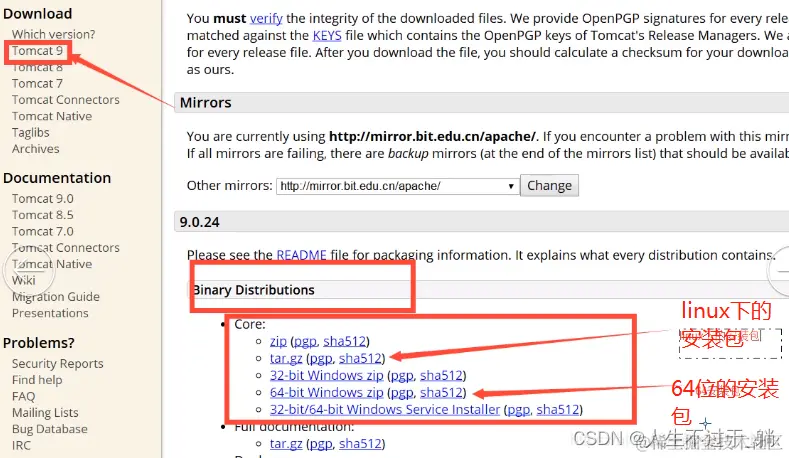Open pgp signature for Full documentation tar.gz
Screen dimensions: 789x458
(x=322, y=444)
